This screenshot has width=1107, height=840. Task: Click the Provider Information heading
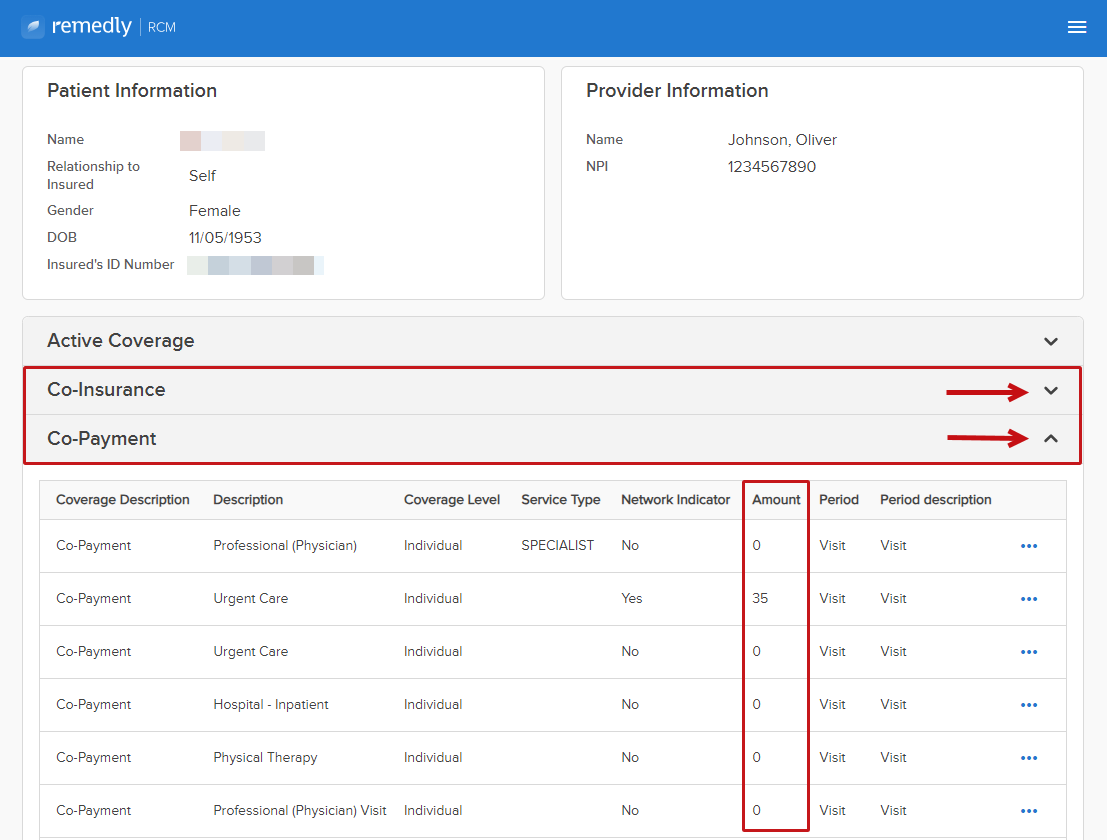677,90
